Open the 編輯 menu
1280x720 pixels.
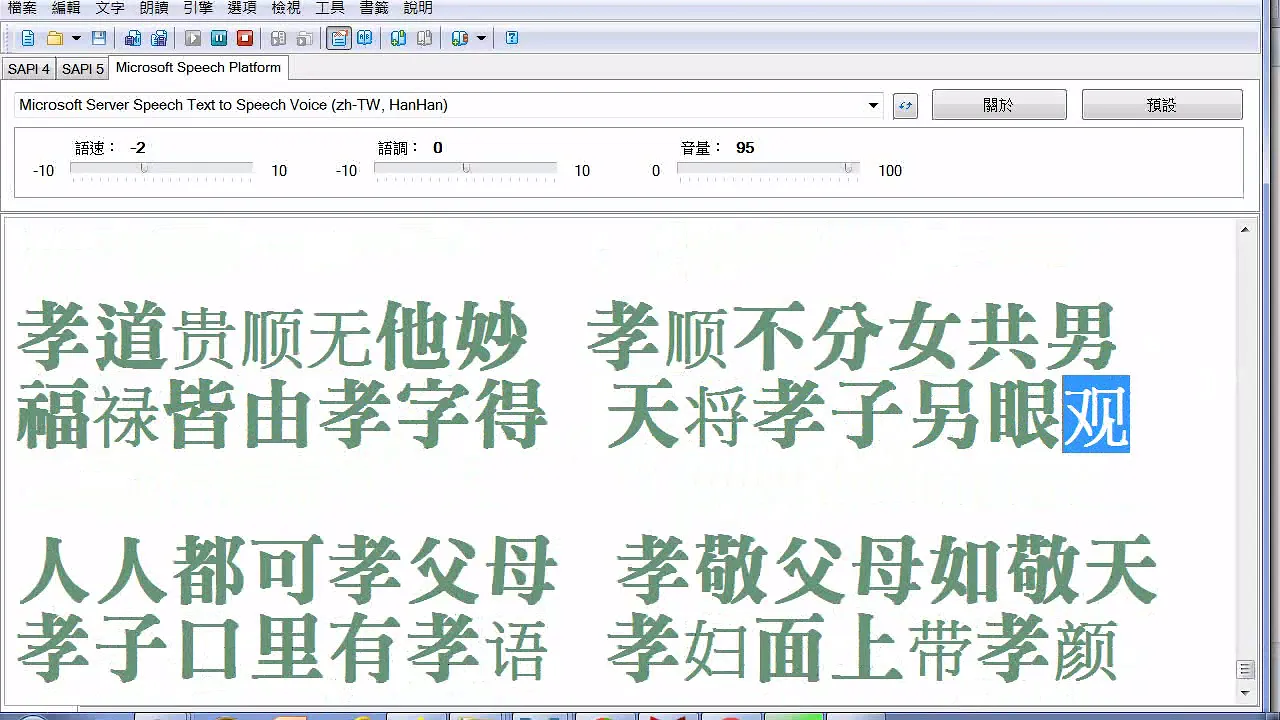pos(66,8)
